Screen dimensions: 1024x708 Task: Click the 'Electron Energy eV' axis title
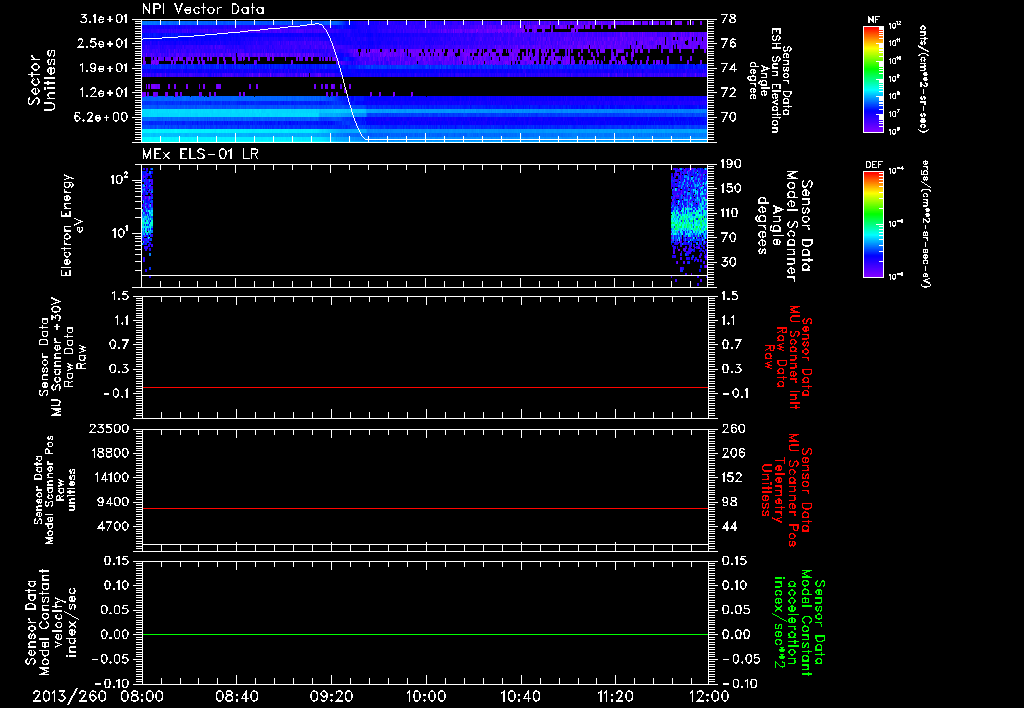coord(72,225)
